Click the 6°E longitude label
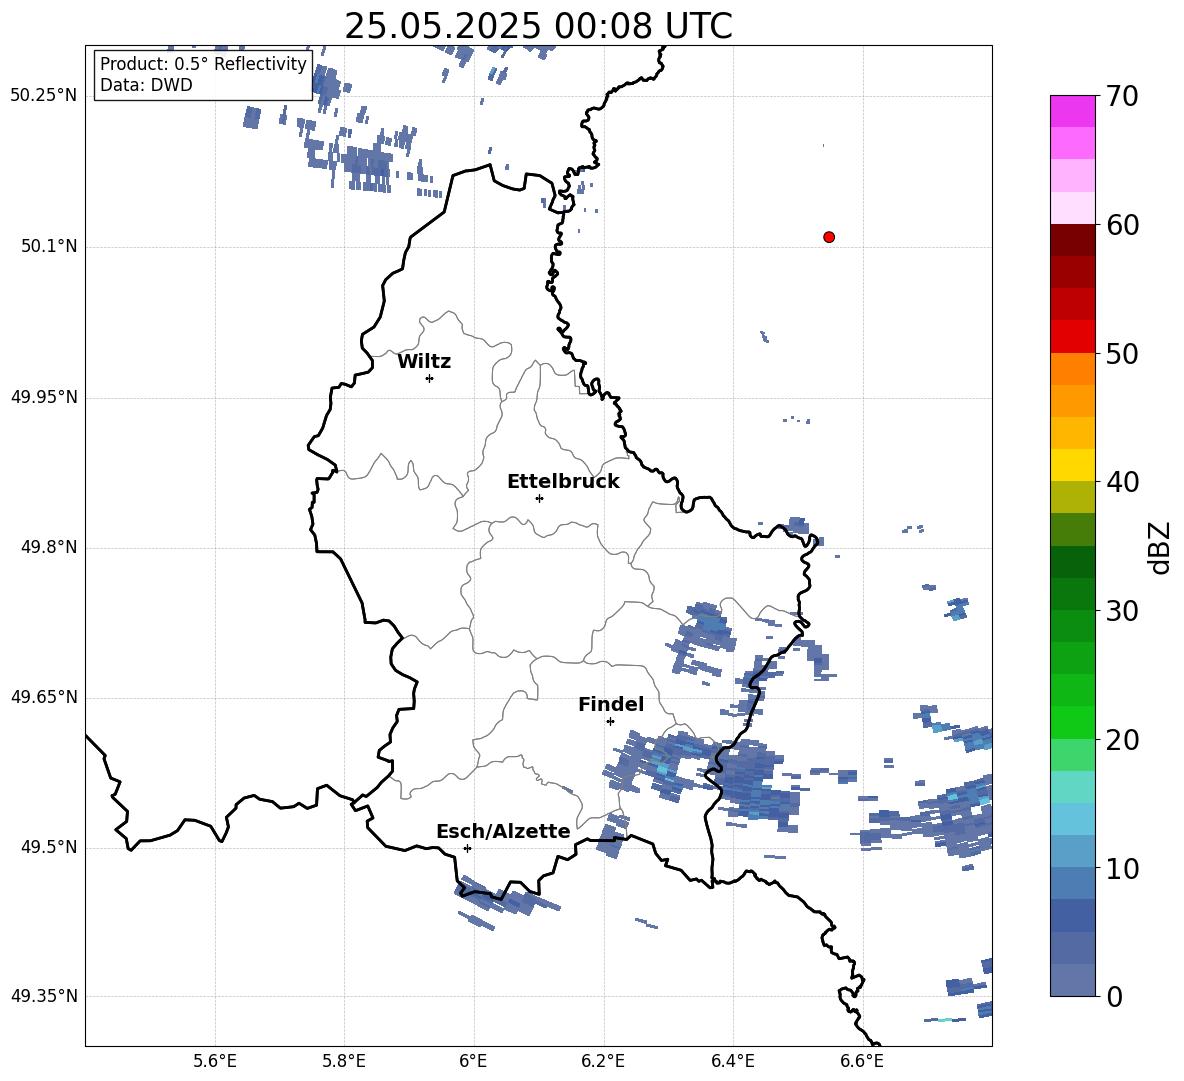Viewport: 1184px width, 1081px height. [x=473, y=1061]
